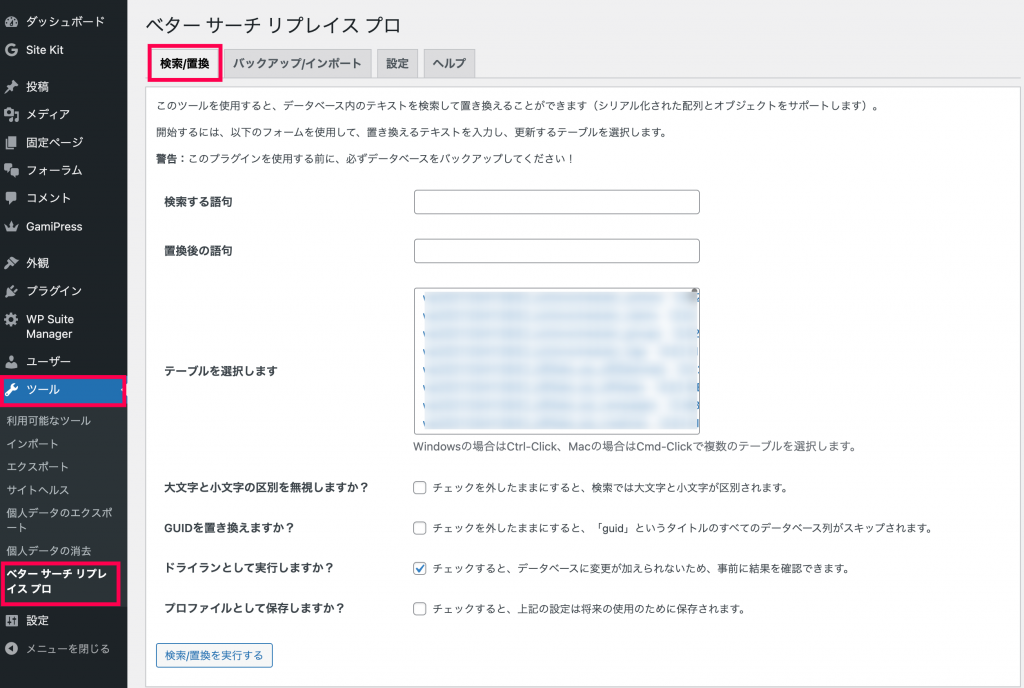Uncheck the dry run checkbox
The image size is (1024, 688).
tap(419, 569)
